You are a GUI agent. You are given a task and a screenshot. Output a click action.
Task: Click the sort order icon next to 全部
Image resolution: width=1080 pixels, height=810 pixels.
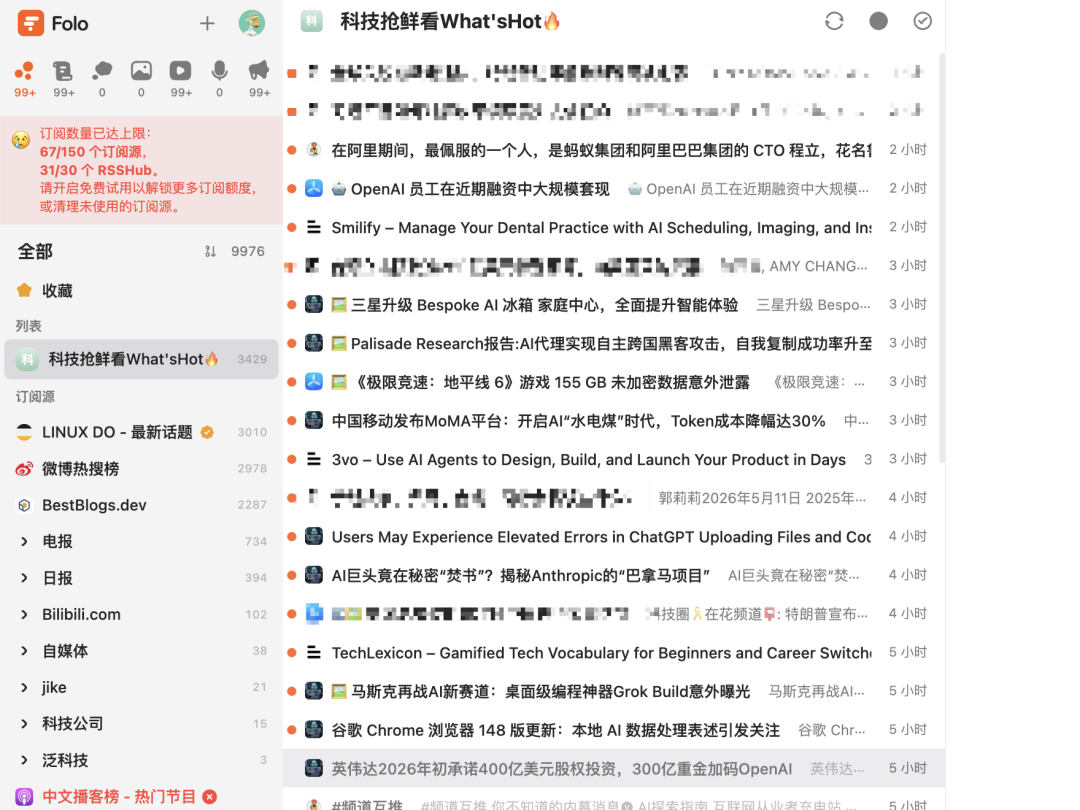point(210,251)
